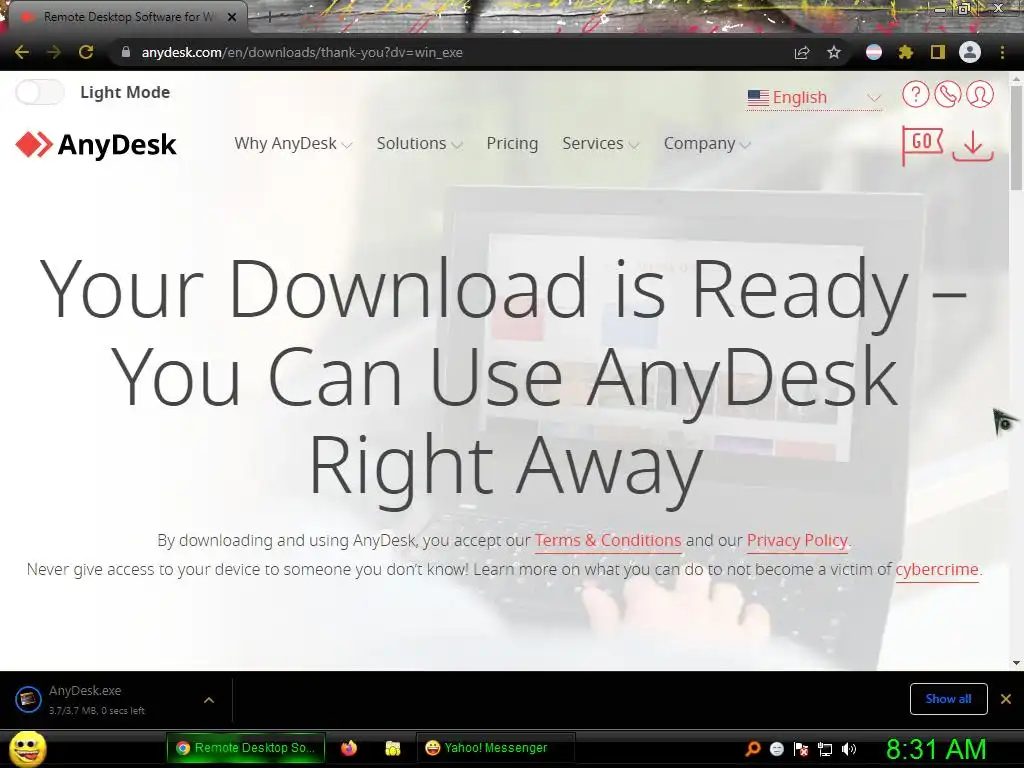Click the address bar URL

click(302, 52)
